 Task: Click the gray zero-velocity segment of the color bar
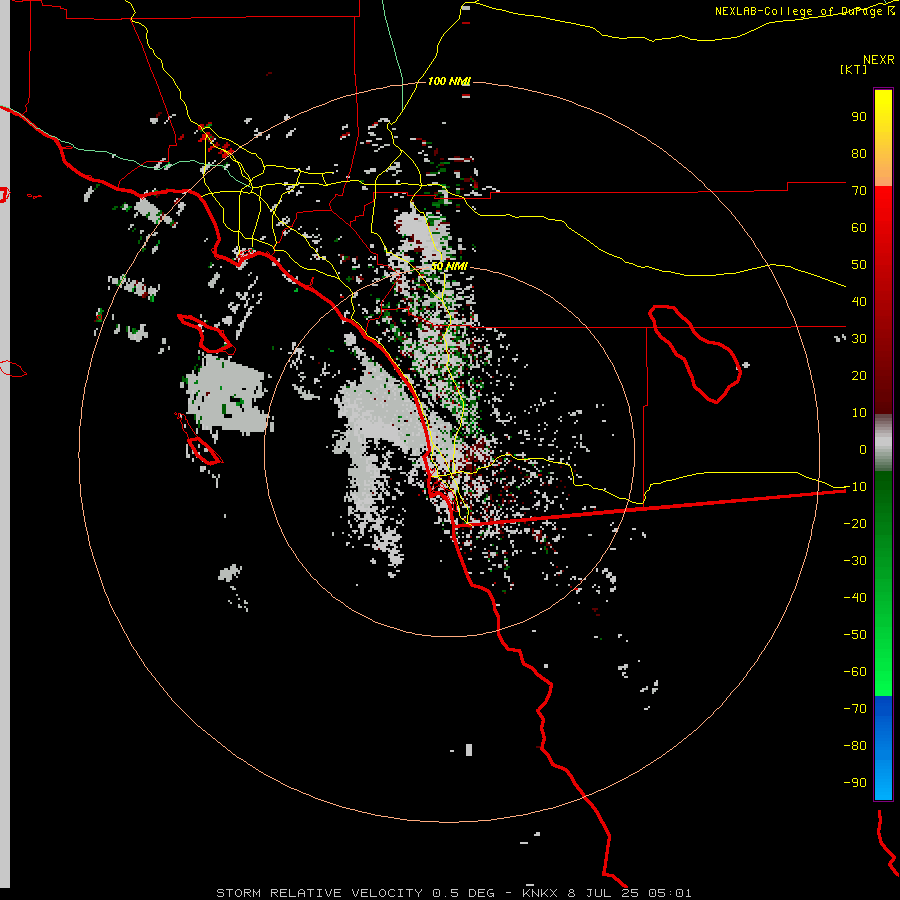(x=883, y=443)
